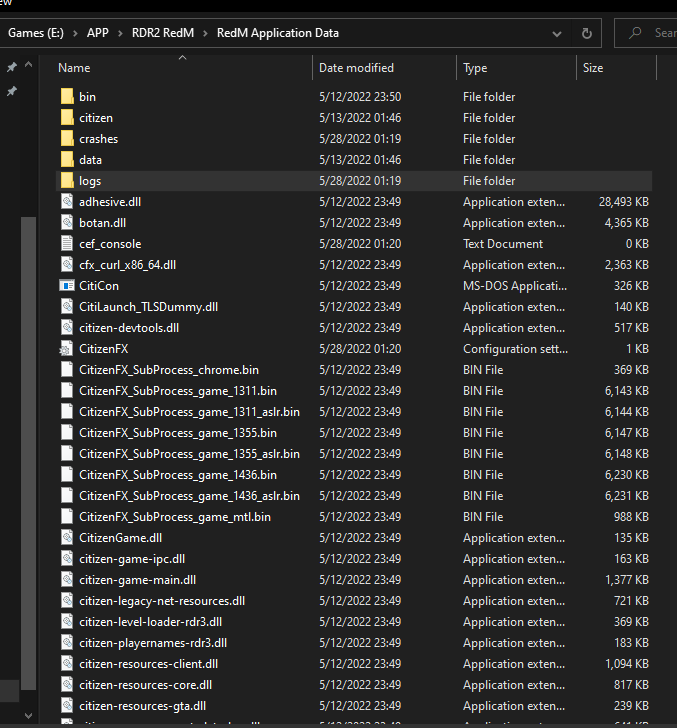
Task: Click the CitizenFX_SubProcess_game_1311.bin file icon
Action: [67, 390]
